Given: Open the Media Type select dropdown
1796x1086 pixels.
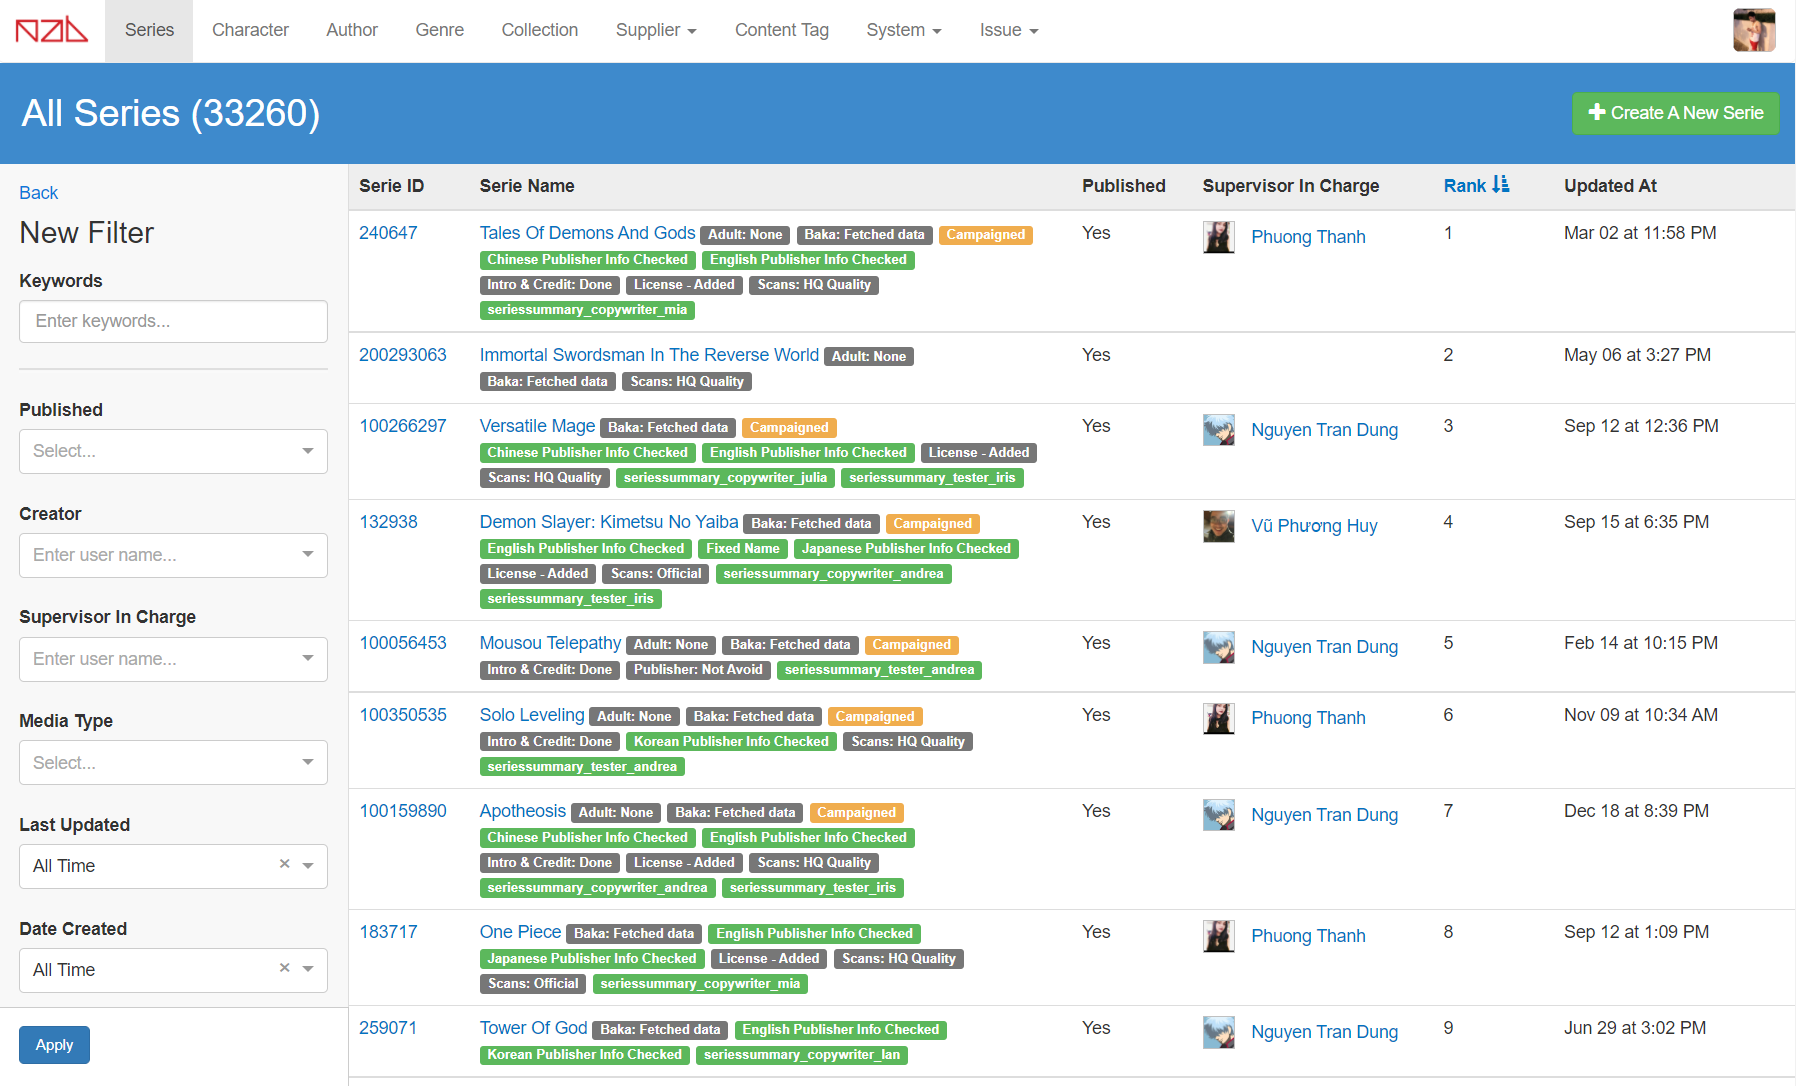Looking at the screenshot, I should [173, 763].
